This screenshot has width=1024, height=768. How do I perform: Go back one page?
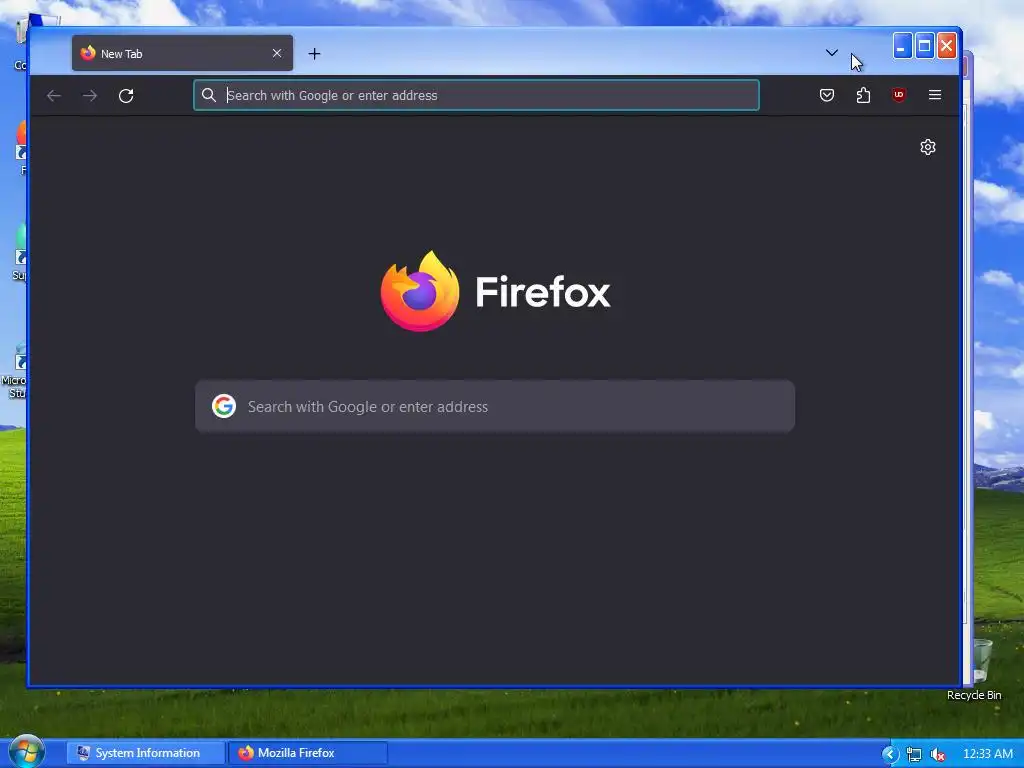pyautogui.click(x=54, y=96)
